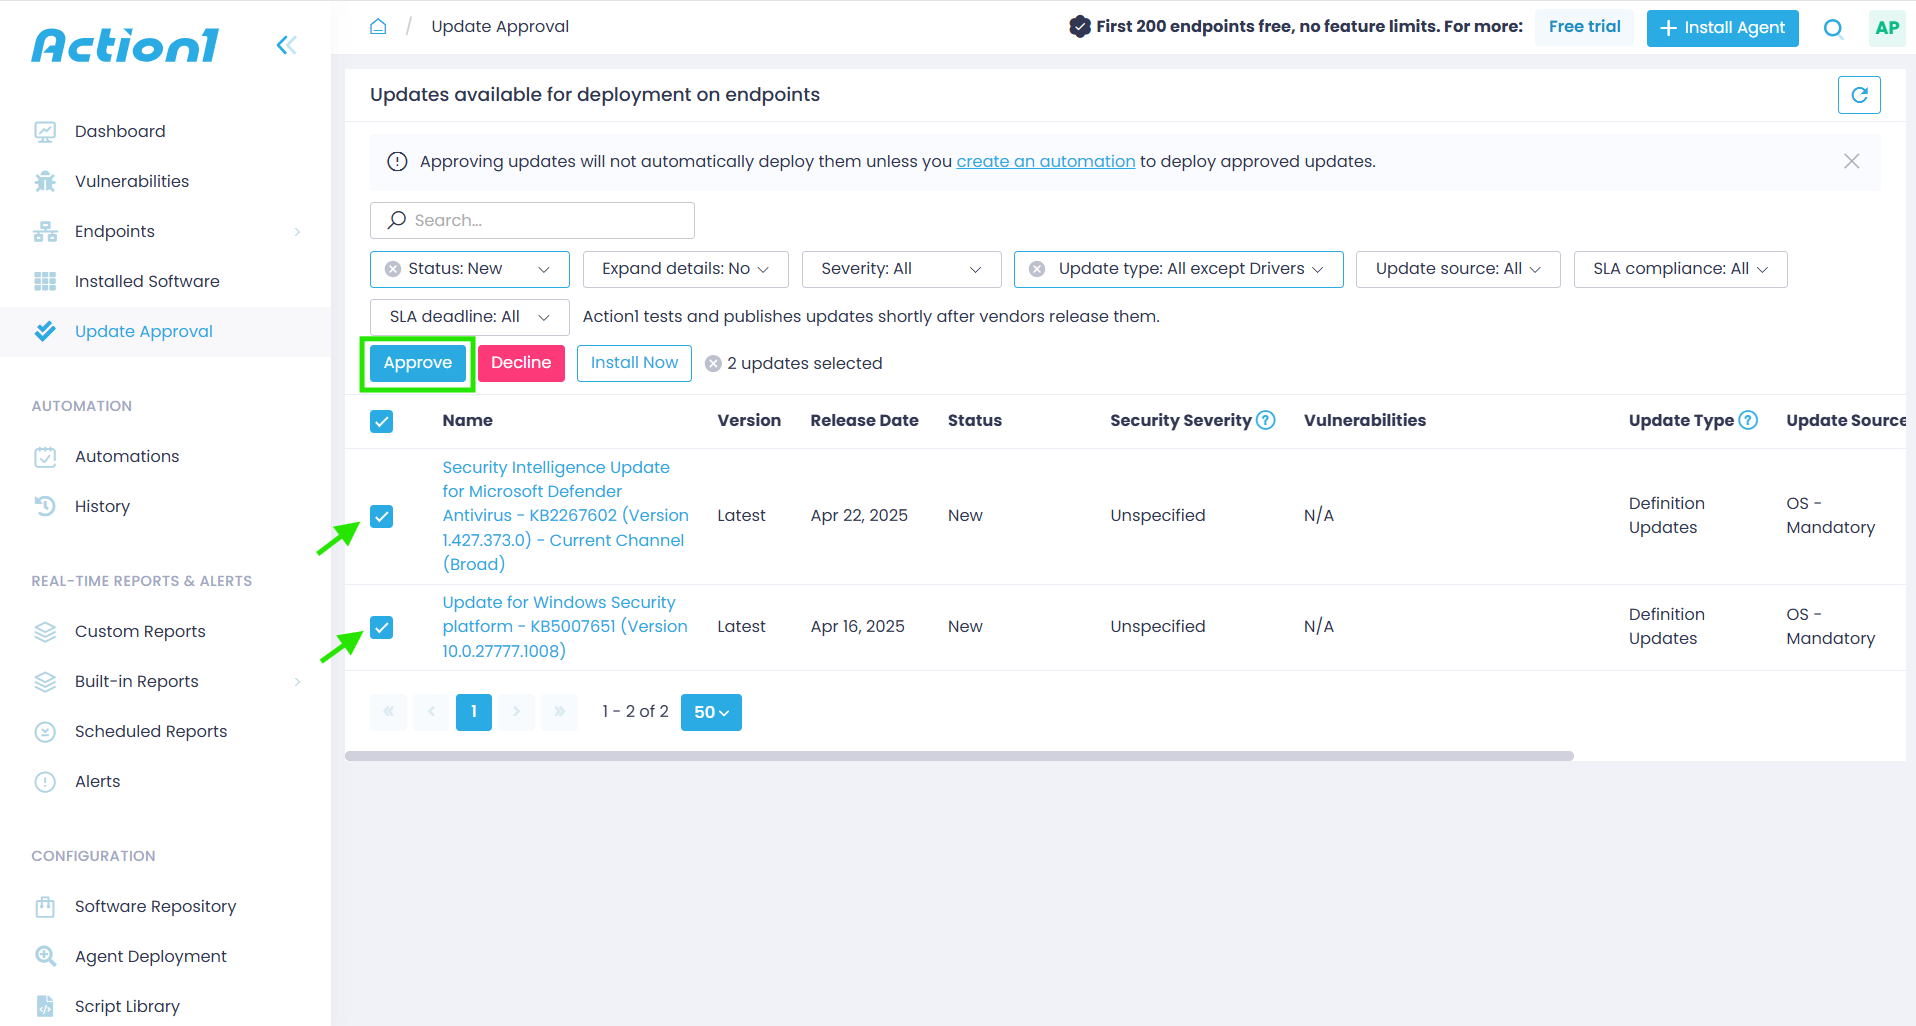
Task: Open SLA compliance: All dropdown
Action: coord(1680,269)
